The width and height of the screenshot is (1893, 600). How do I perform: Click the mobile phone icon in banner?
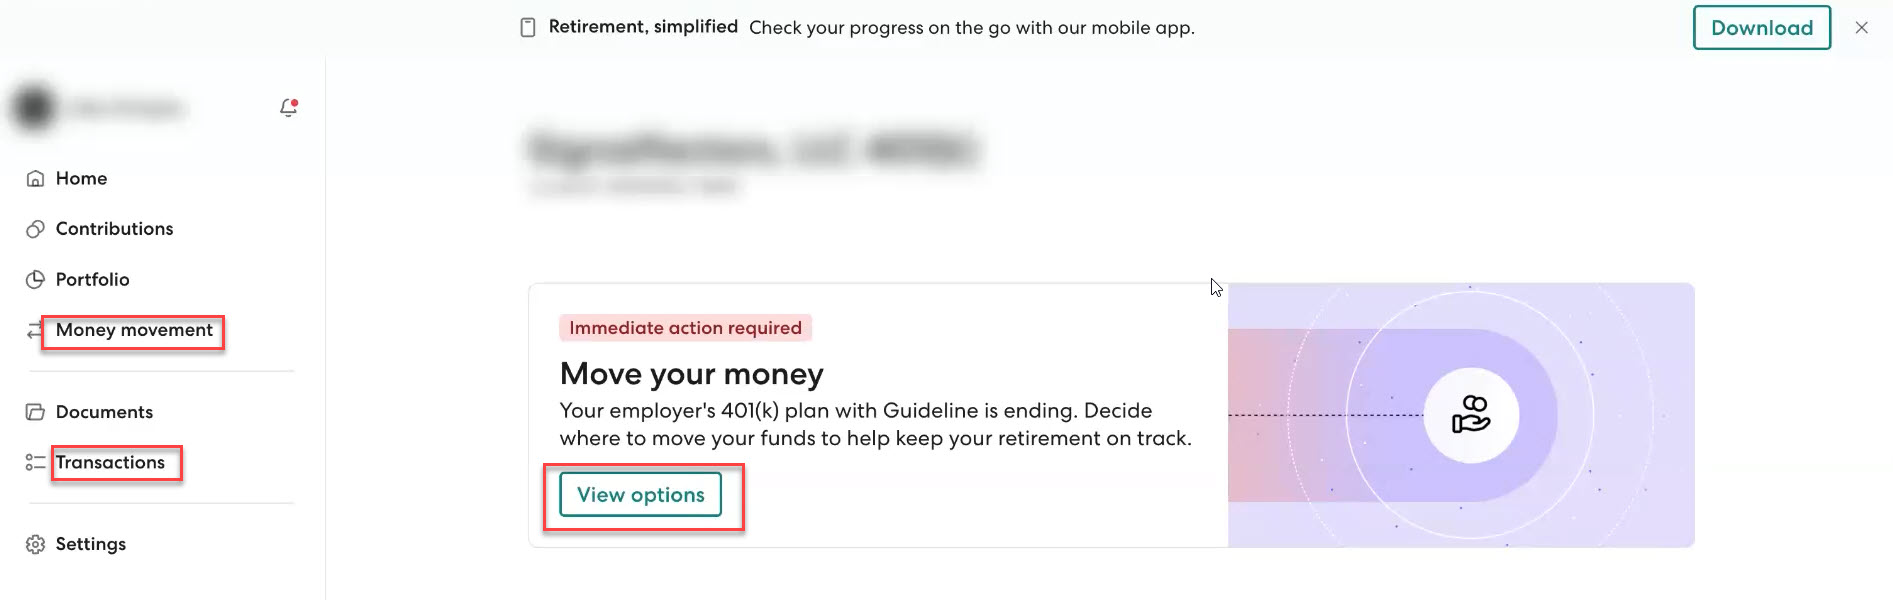(x=528, y=28)
